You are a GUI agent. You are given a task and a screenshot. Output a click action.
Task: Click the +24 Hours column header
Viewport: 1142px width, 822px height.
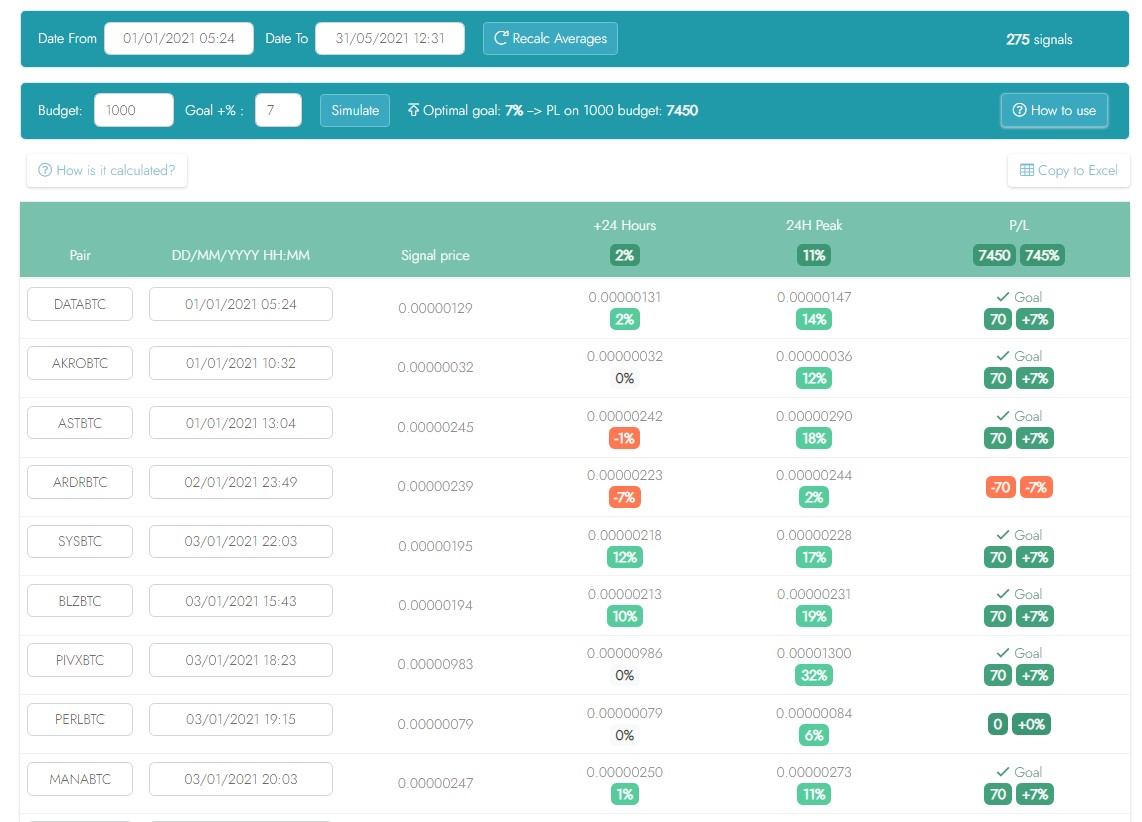pyautogui.click(x=625, y=226)
